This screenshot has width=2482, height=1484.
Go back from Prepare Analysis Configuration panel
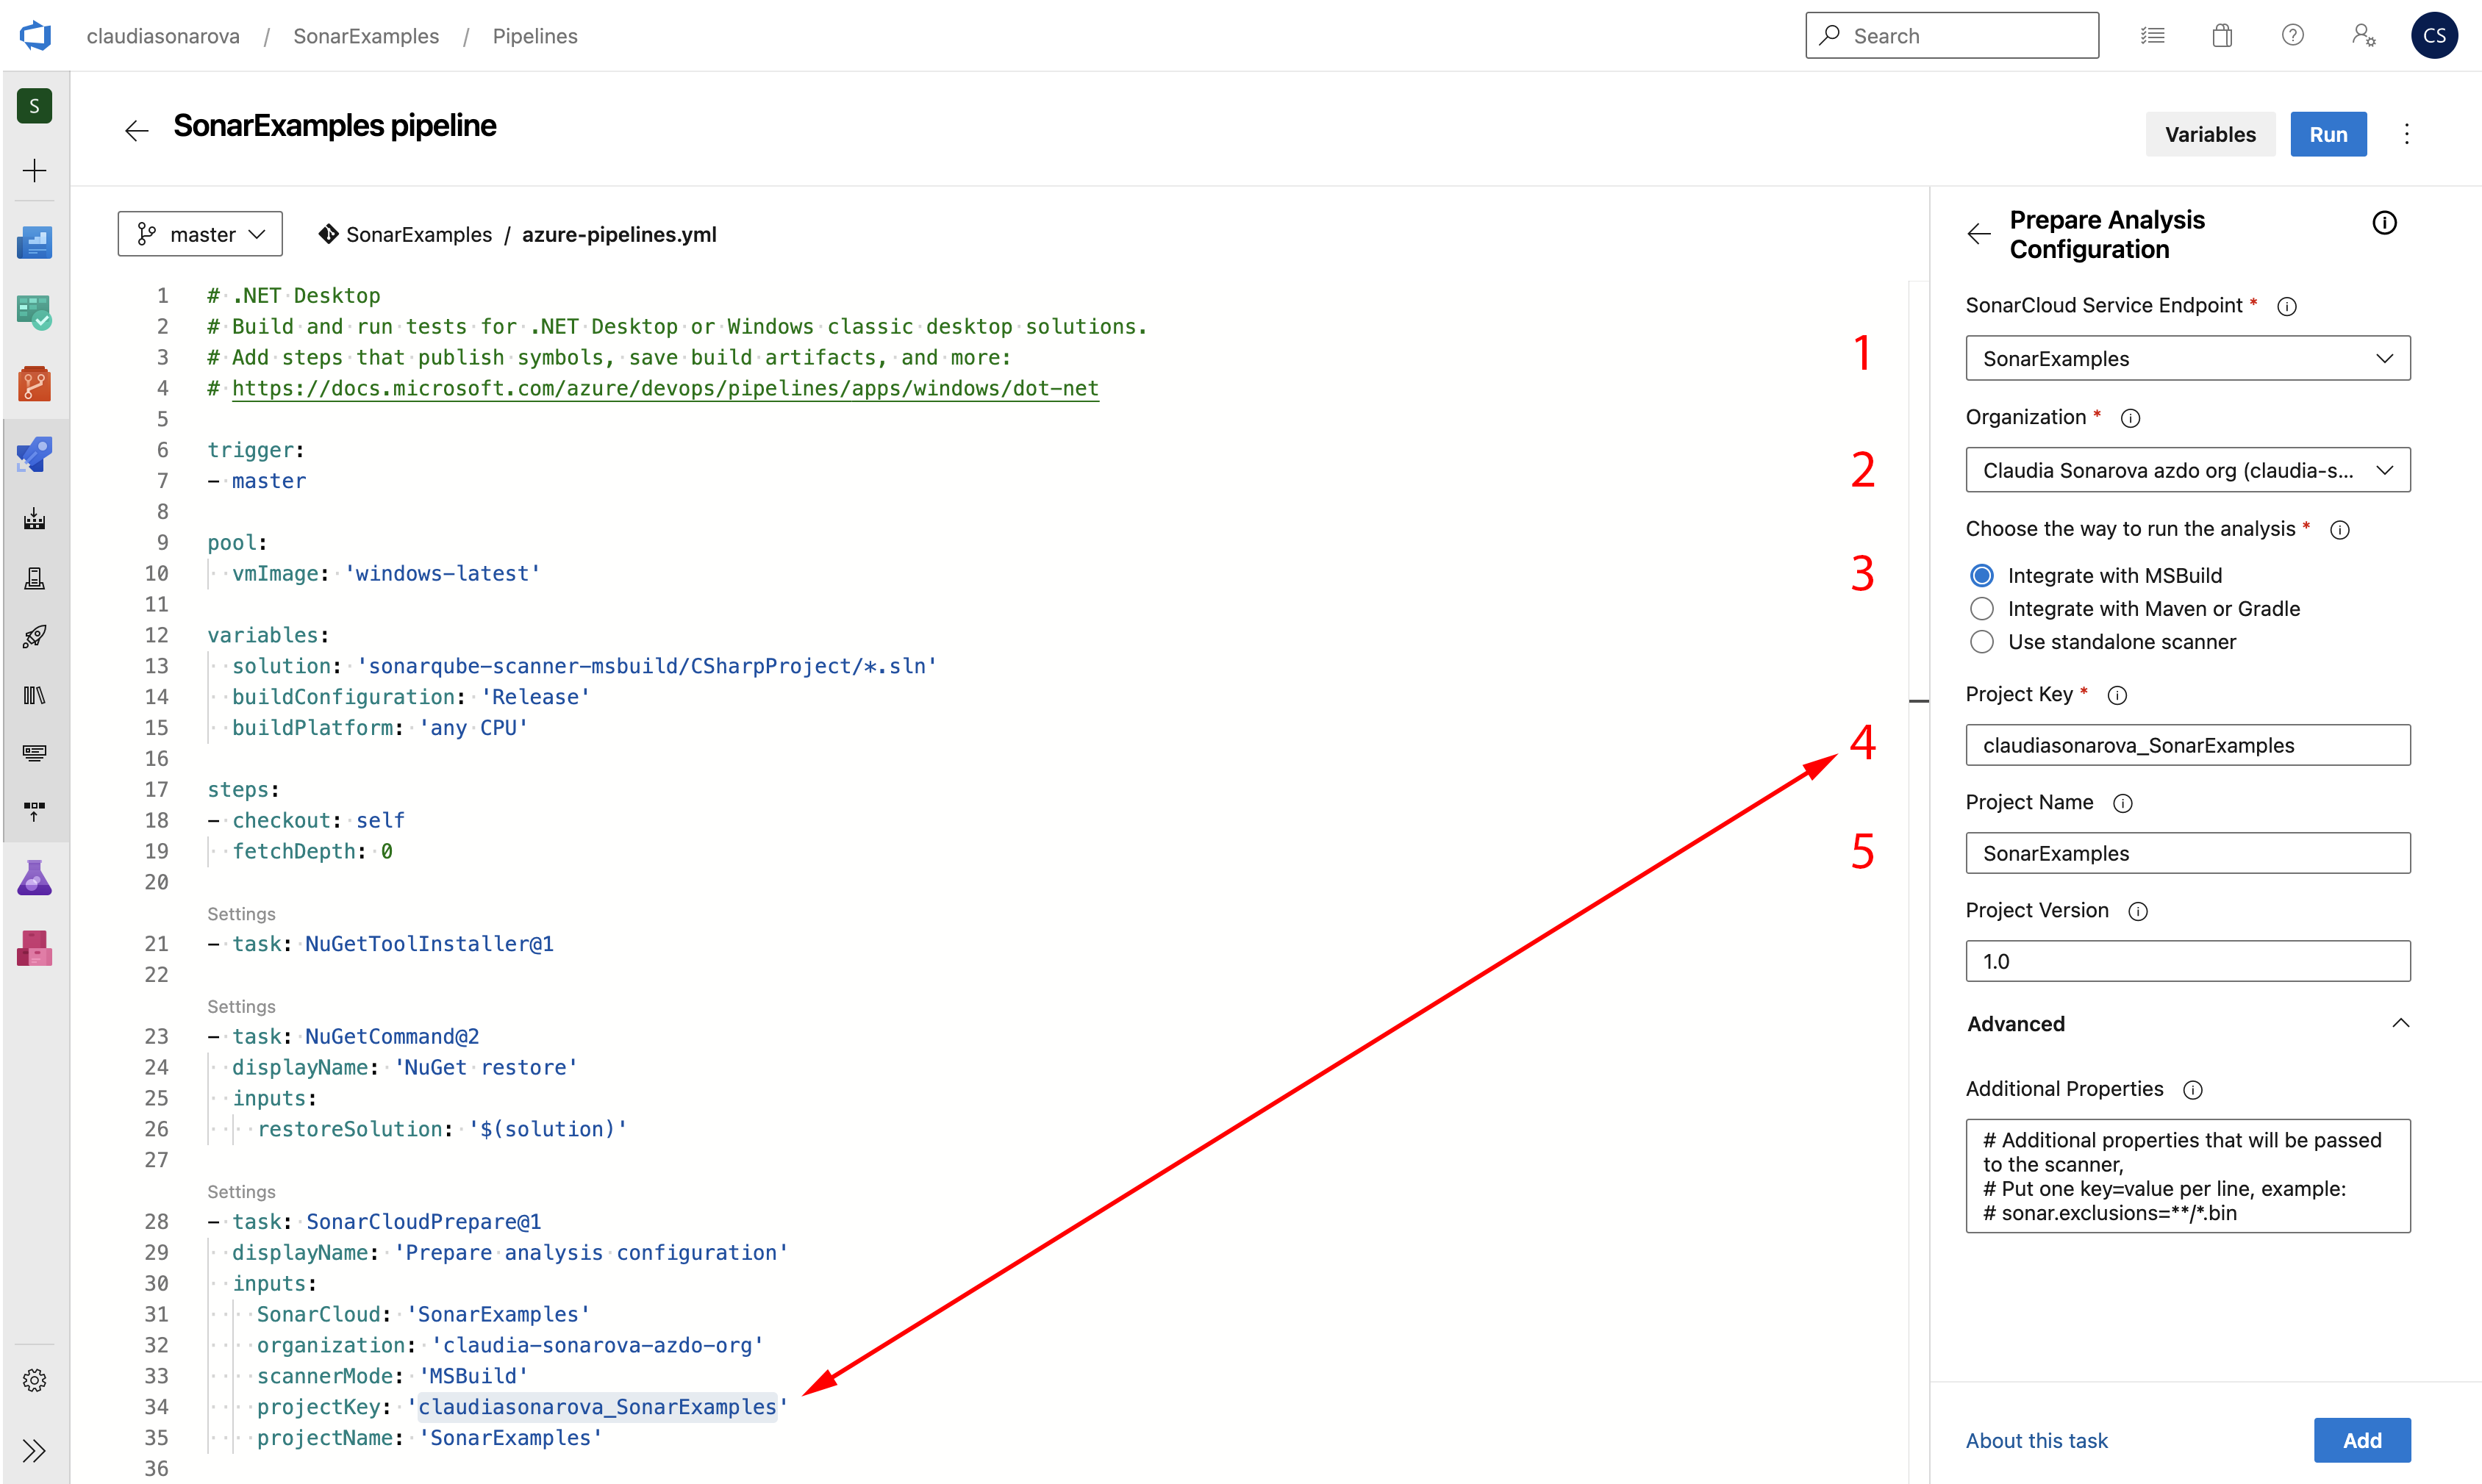(x=1979, y=234)
